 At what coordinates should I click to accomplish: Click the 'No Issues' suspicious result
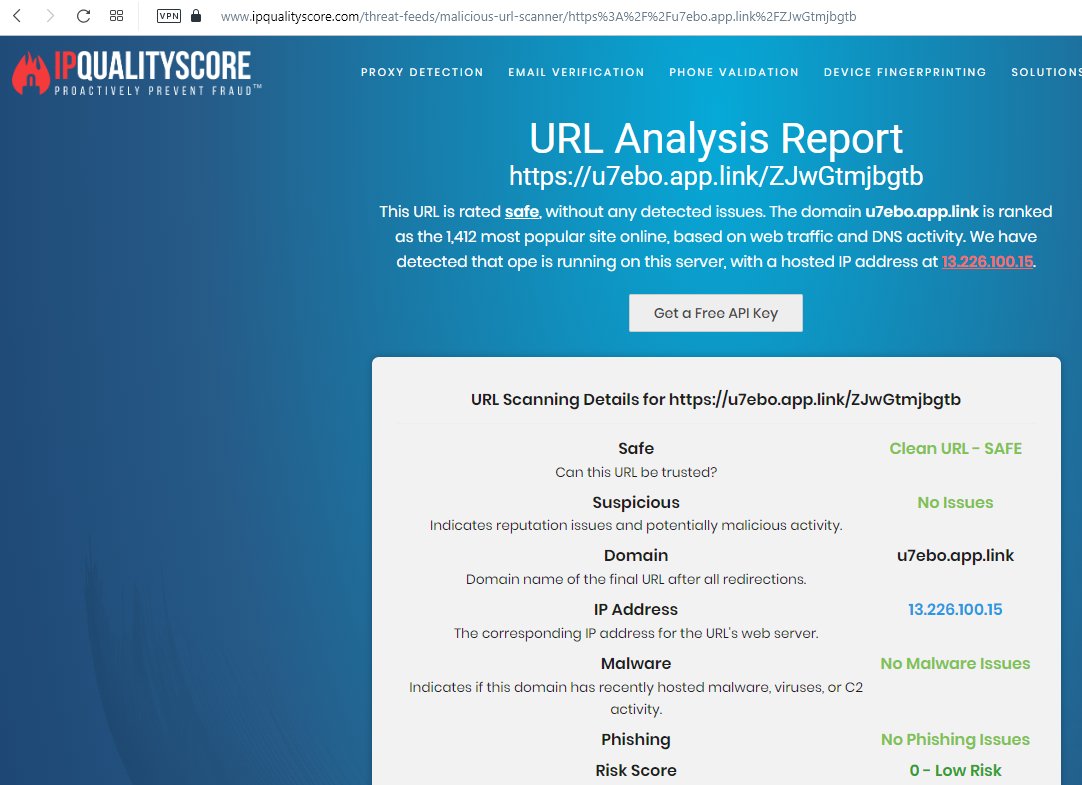click(x=955, y=503)
